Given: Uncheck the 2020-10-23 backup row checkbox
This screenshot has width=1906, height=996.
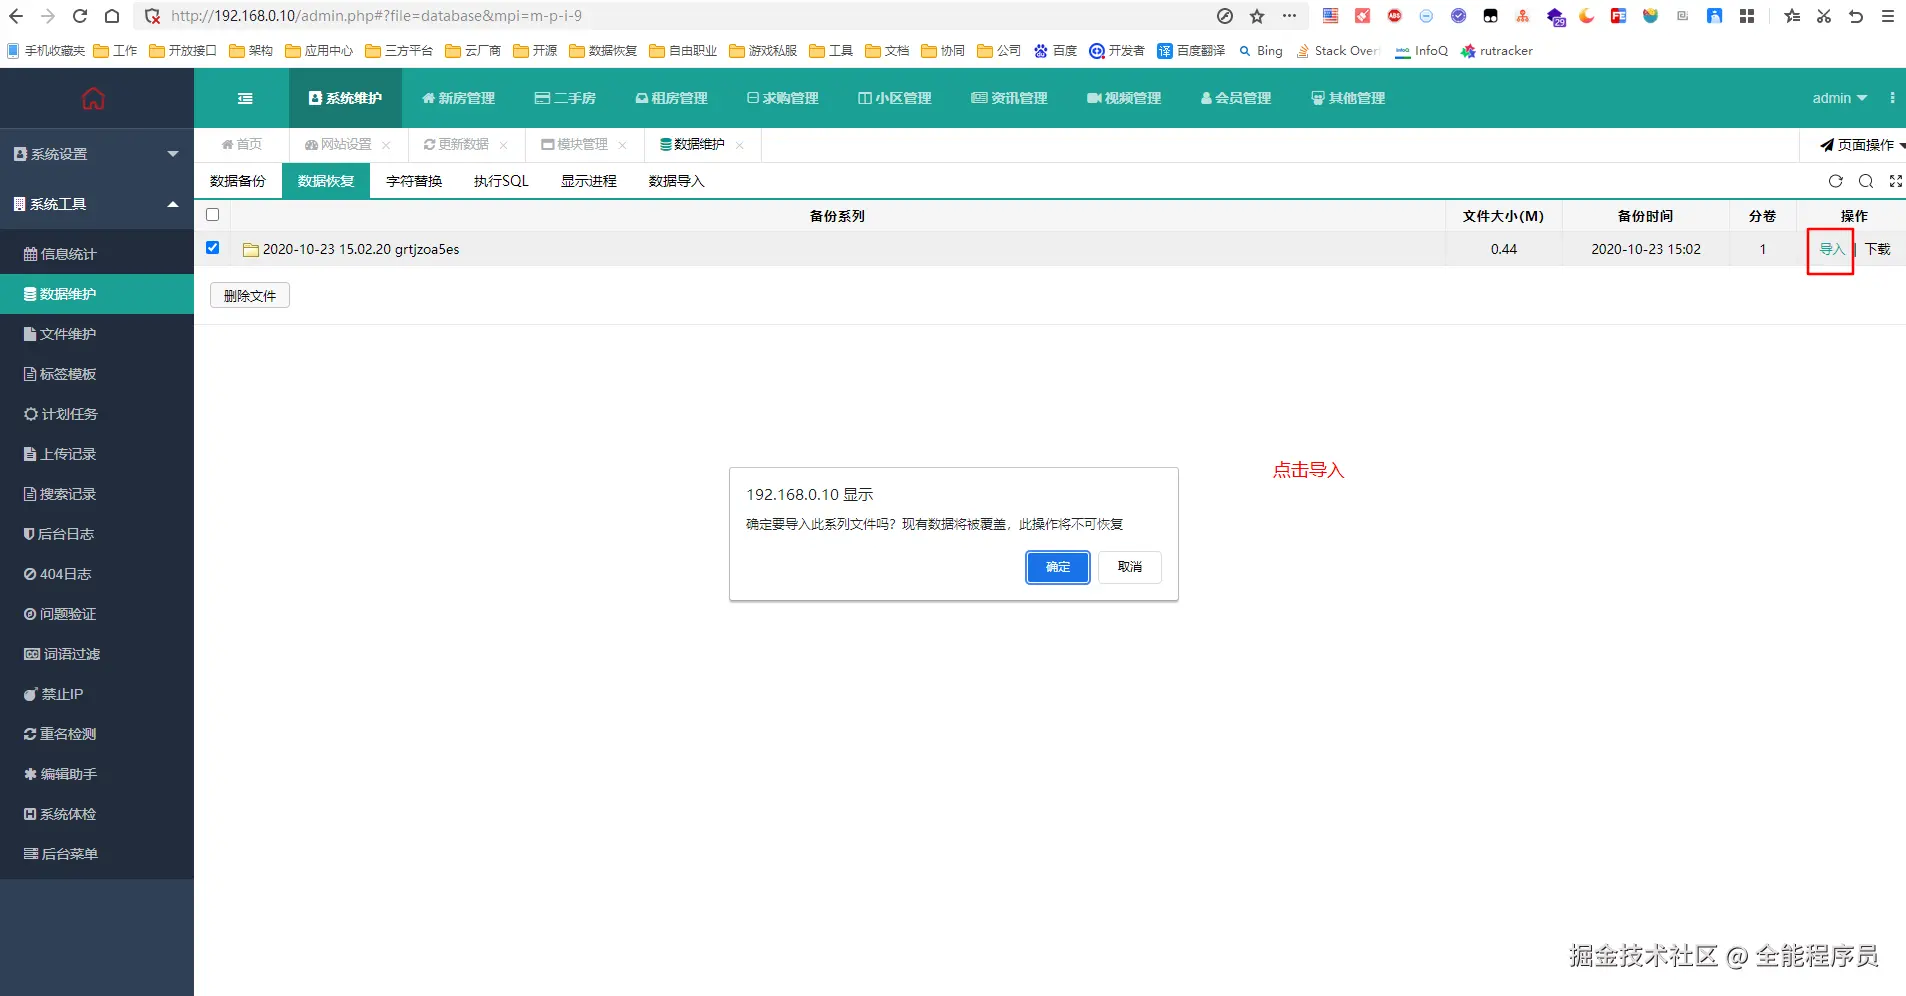Looking at the screenshot, I should point(212,248).
